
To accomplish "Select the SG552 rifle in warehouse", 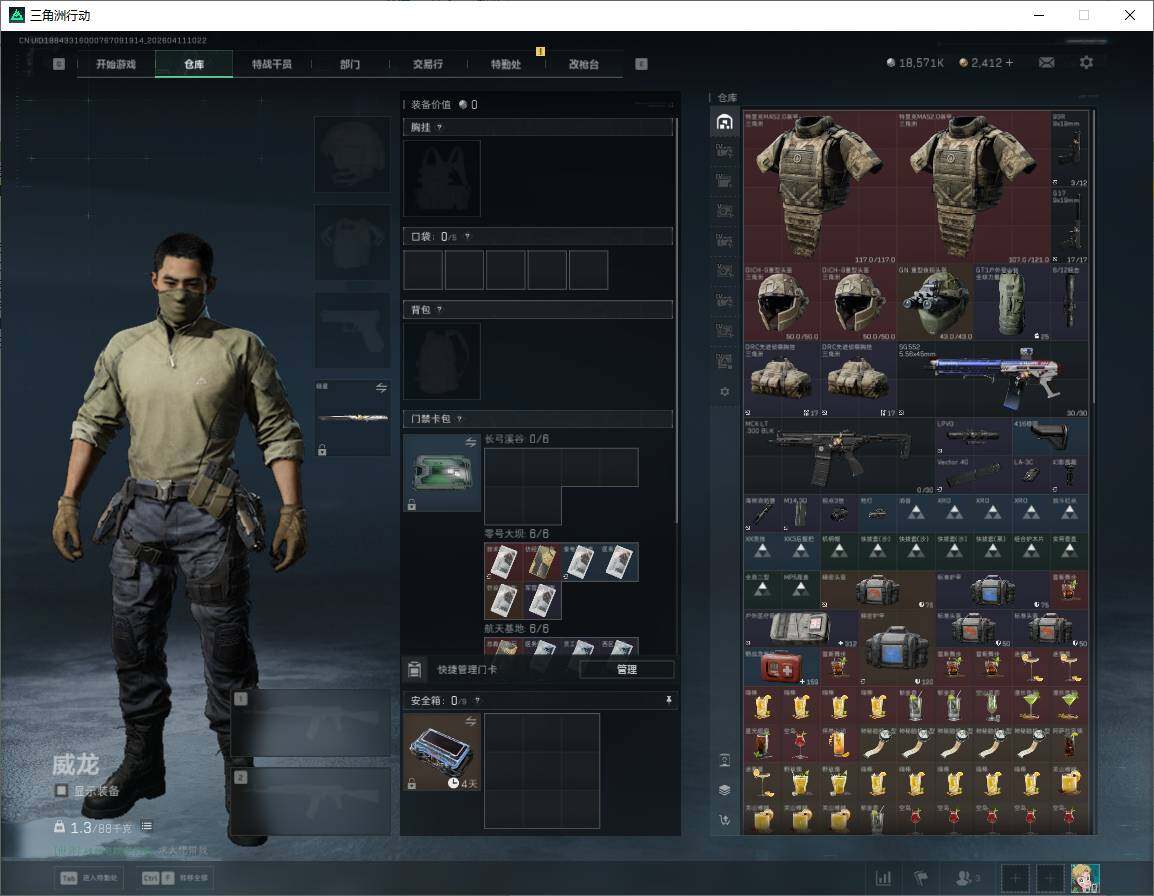I will [993, 378].
